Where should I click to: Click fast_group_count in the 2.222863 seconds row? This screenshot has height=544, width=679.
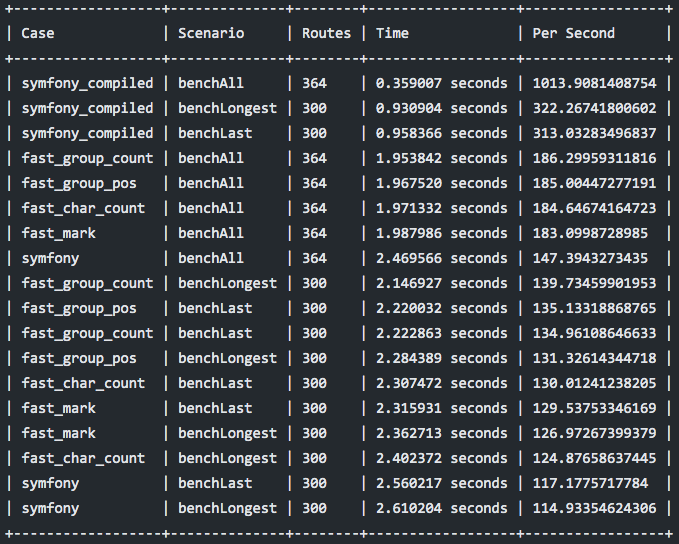tap(87, 333)
